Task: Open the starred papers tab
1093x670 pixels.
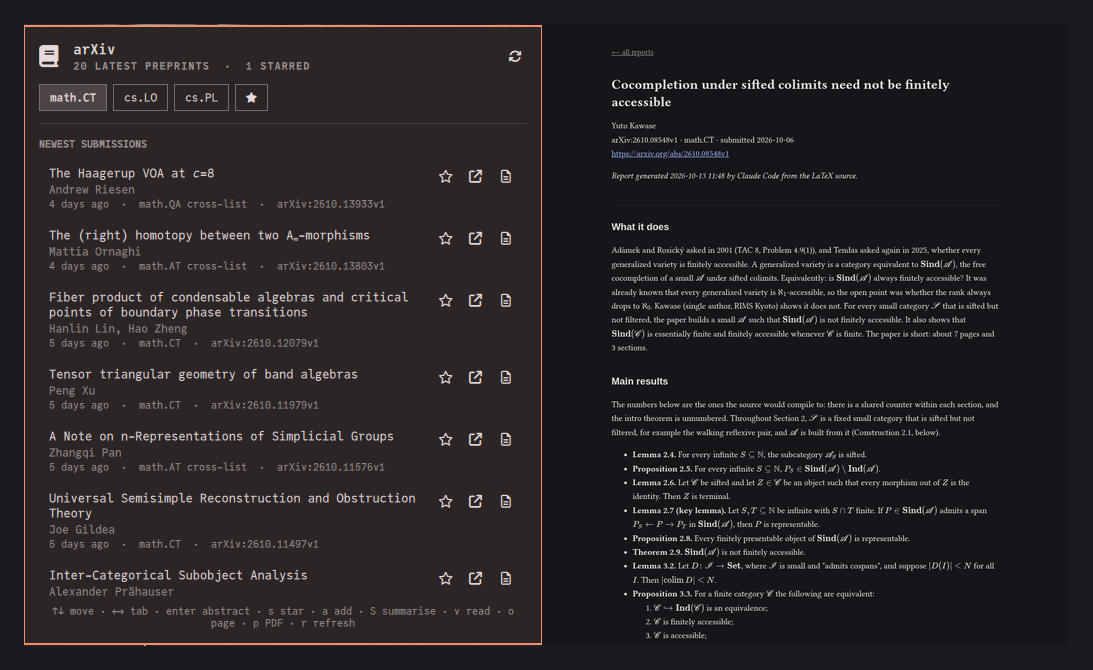Action: pos(252,98)
